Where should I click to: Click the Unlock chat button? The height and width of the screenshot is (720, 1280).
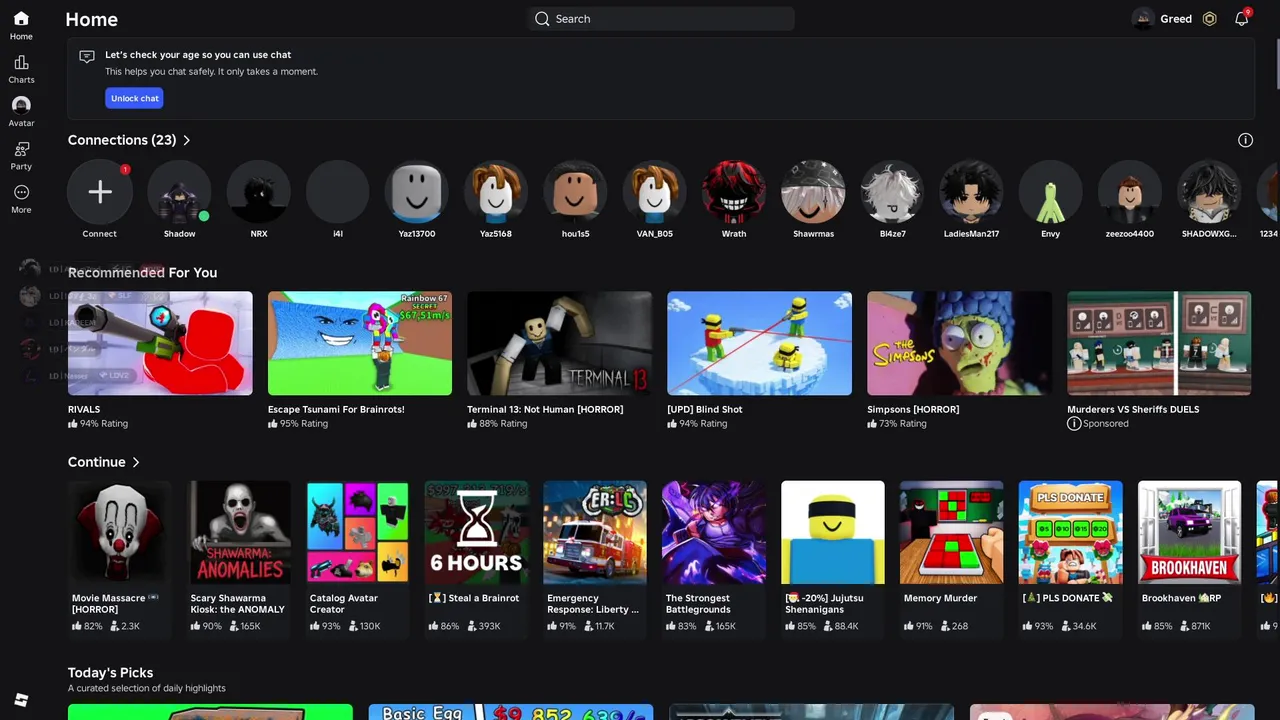click(x=134, y=98)
